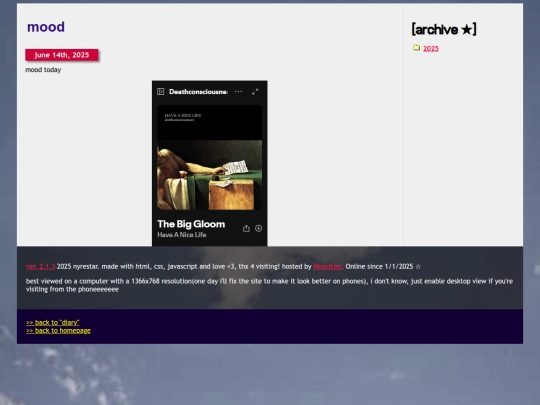The height and width of the screenshot is (405, 540).
Task: Open the ver. 2.1.3 changelog link
Action: [40, 267]
